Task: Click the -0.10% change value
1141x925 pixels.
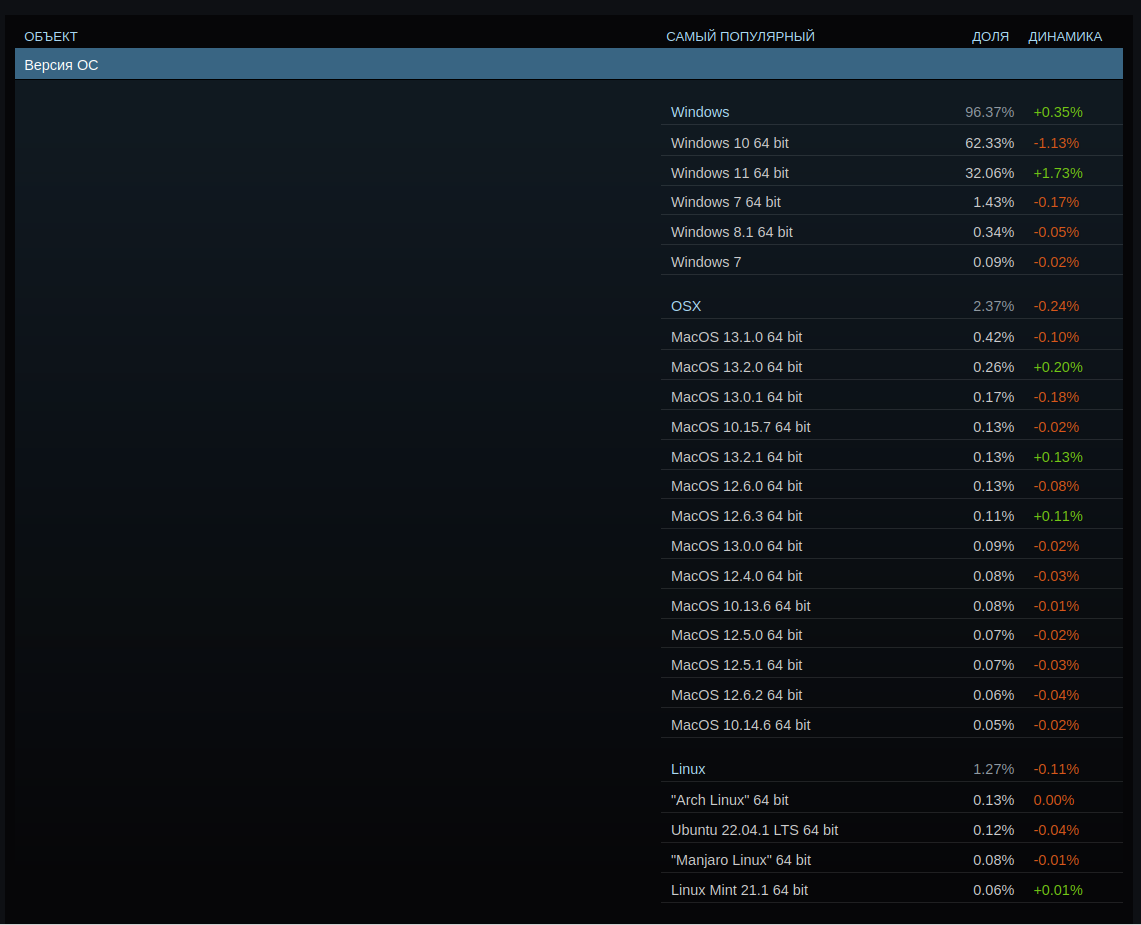Action: pos(1056,337)
